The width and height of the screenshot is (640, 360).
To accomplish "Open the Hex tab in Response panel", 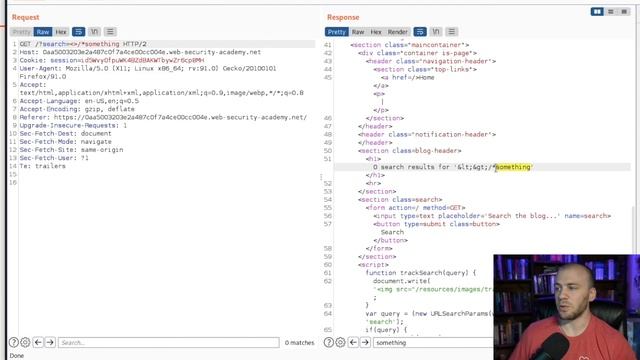I will coord(376,32).
